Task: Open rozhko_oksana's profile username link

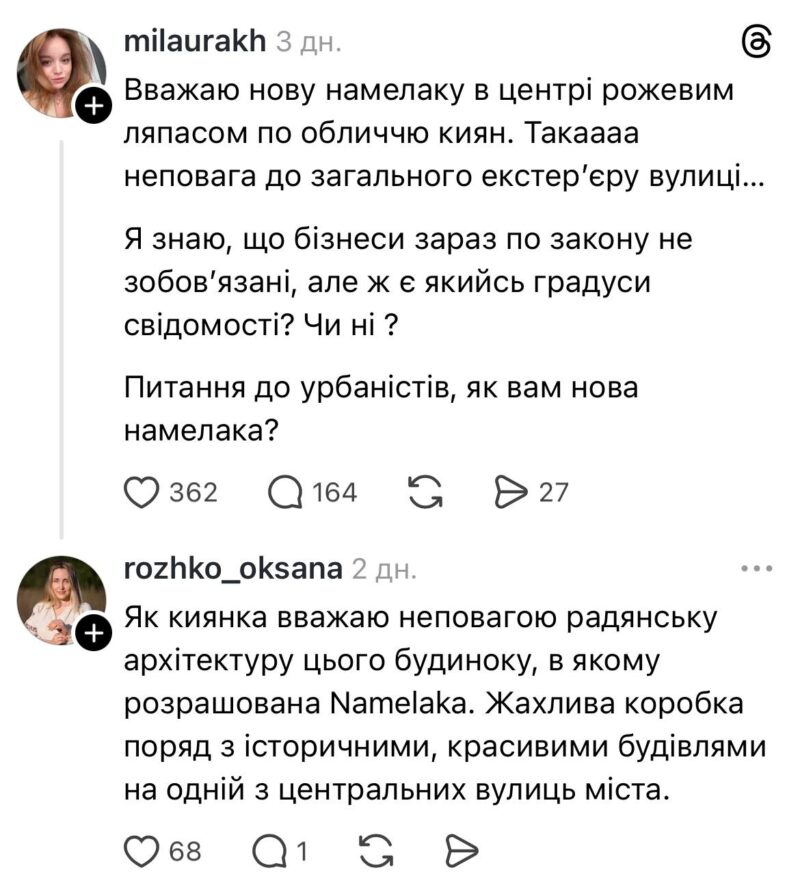Action: point(233,569)
